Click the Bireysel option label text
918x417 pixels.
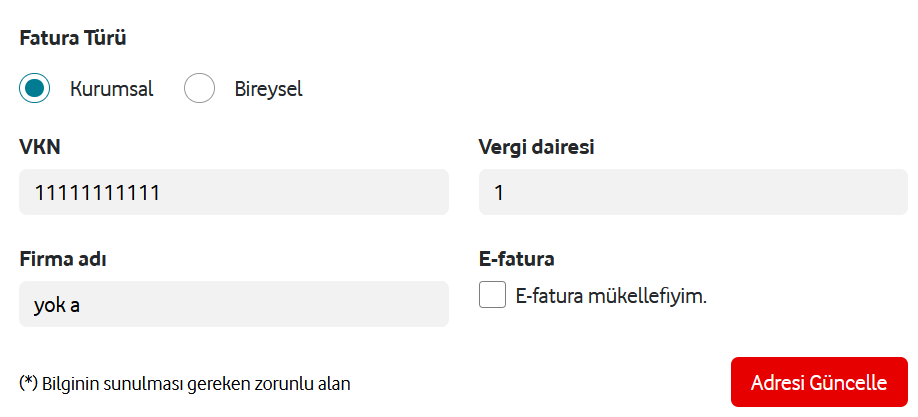pos(268,89)
